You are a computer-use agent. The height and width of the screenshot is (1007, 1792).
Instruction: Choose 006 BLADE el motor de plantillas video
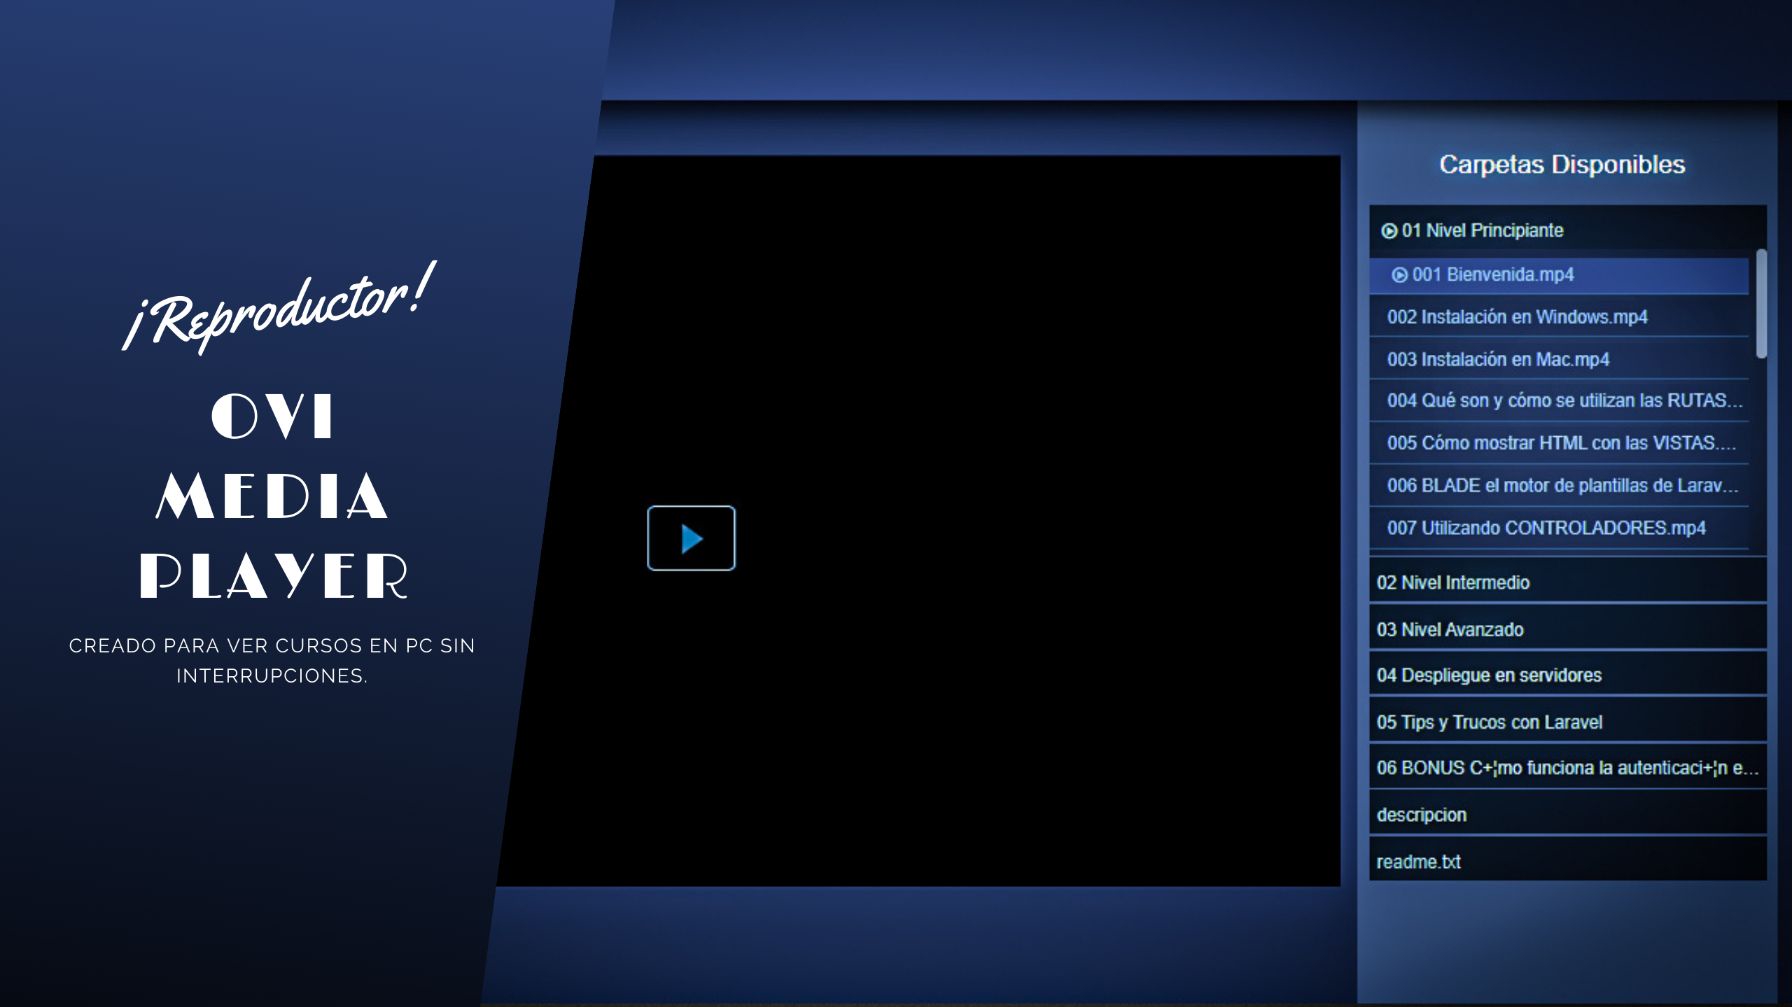(x=1559, y=486)
